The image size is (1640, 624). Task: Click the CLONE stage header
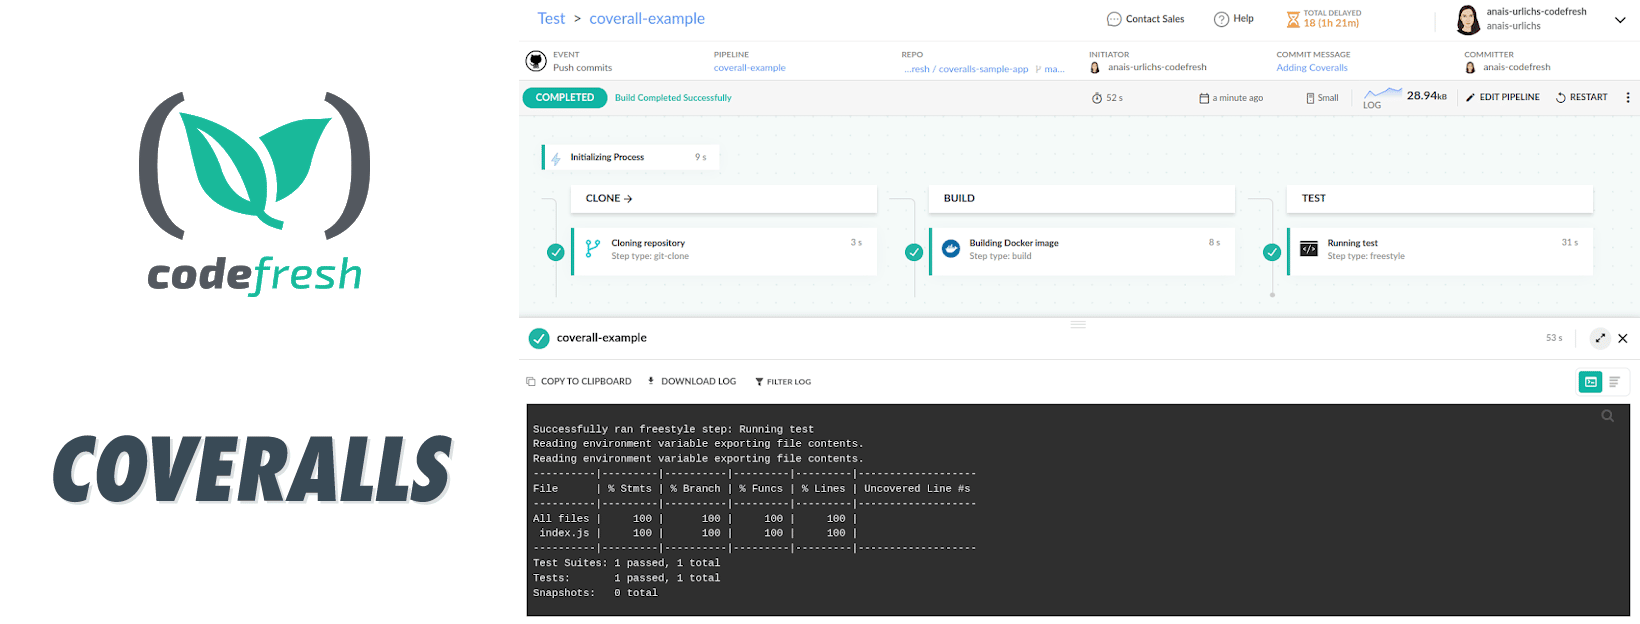pos(724,198)
